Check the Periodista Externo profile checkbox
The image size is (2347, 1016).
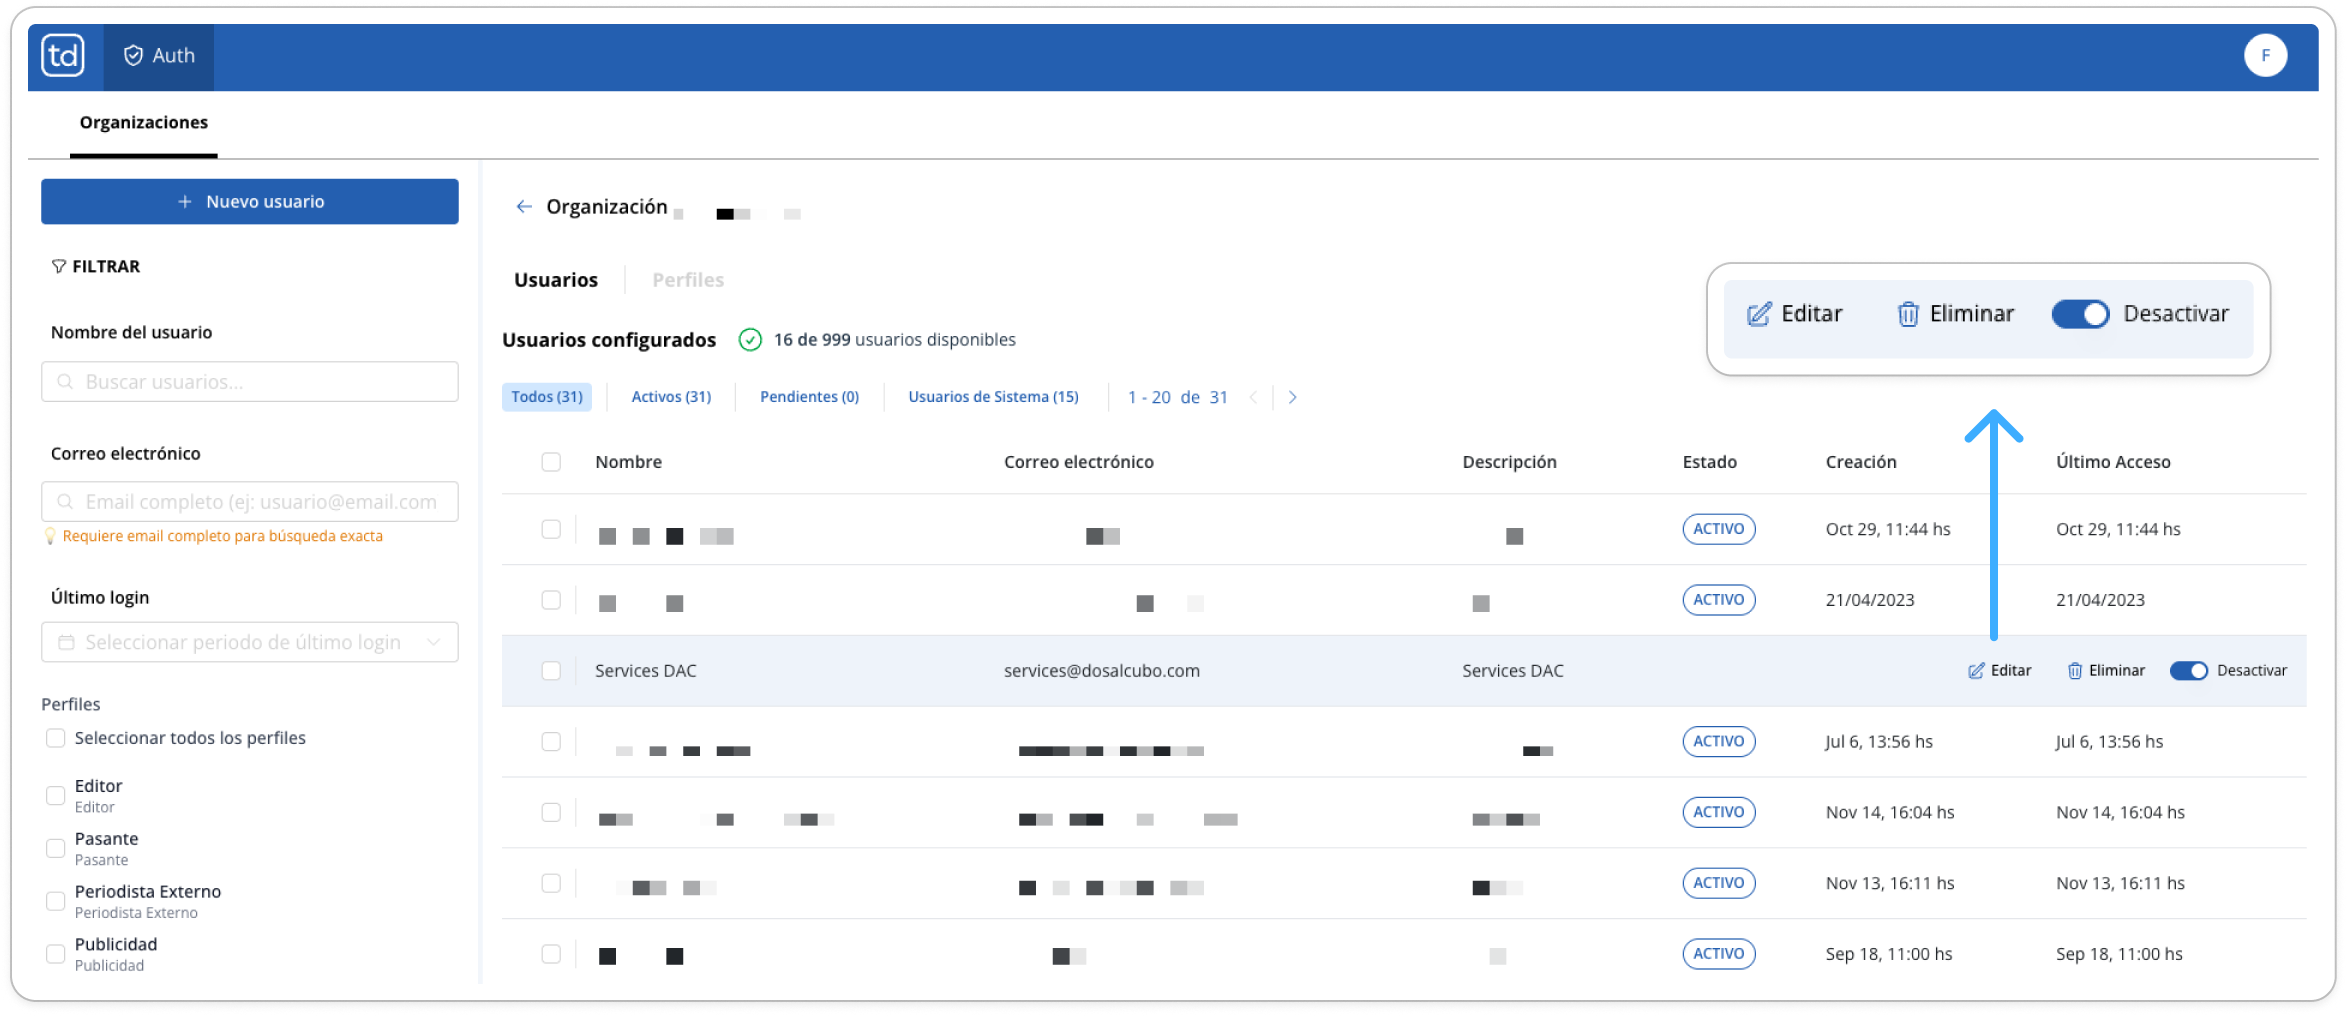56,902
